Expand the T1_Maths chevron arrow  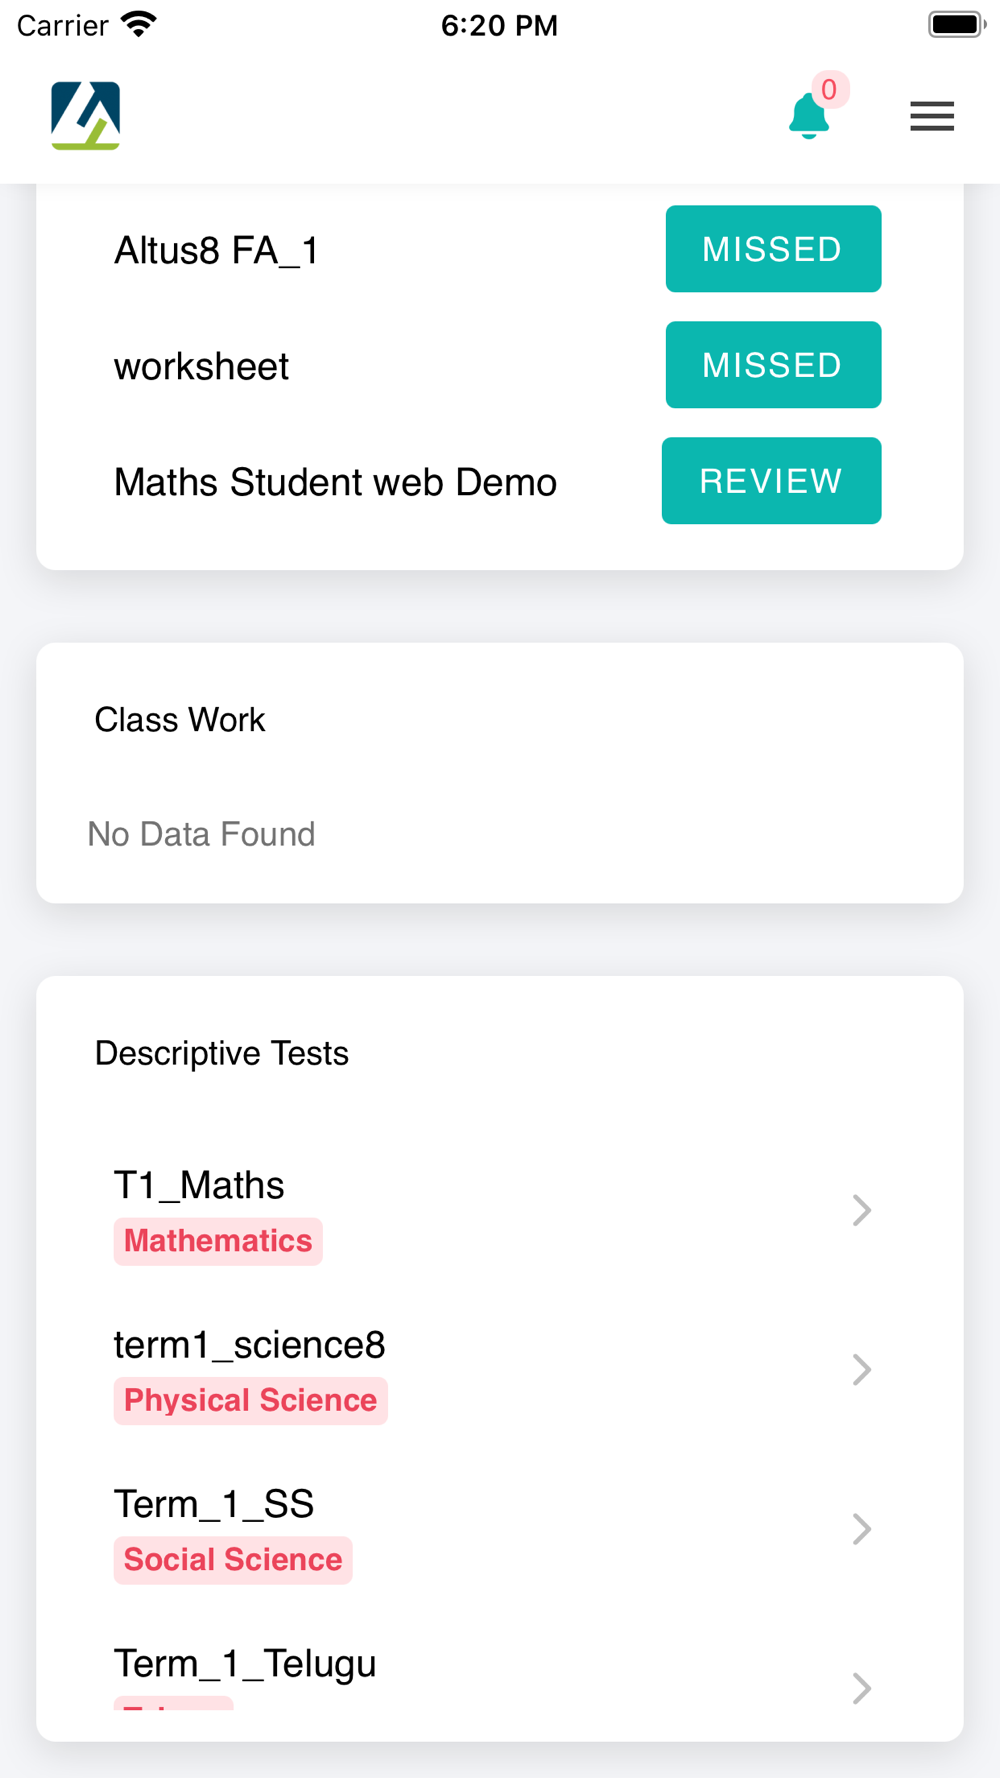click(x=861, y=1210)
